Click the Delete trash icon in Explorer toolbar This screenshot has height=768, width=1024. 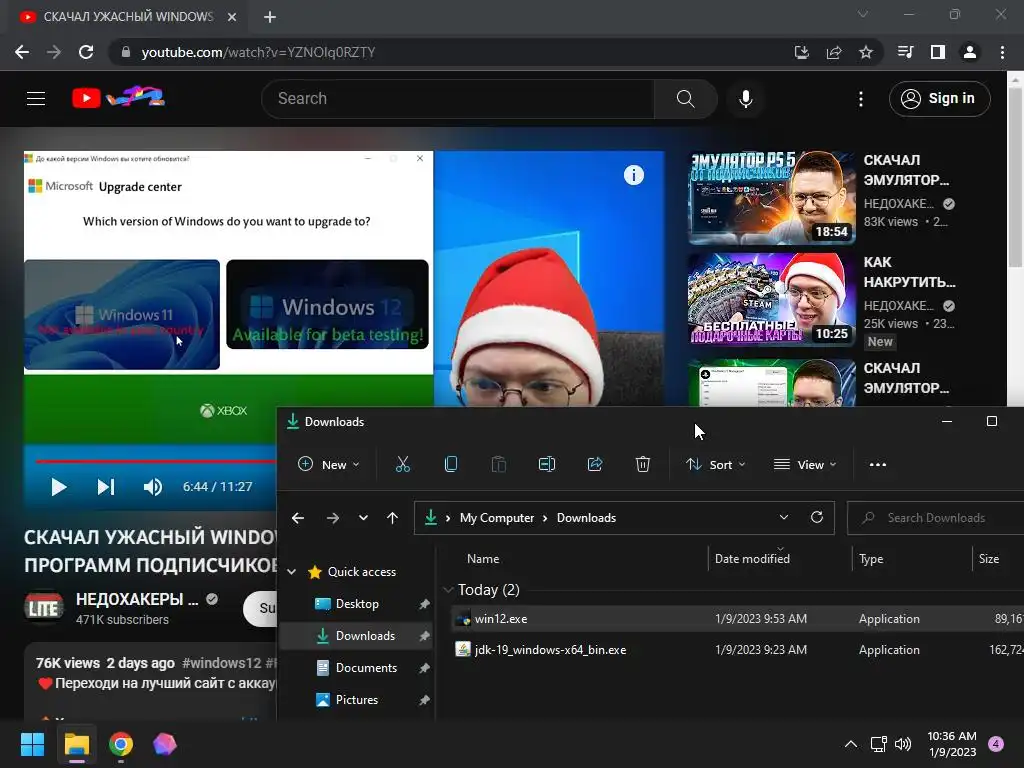pos(643,464)
